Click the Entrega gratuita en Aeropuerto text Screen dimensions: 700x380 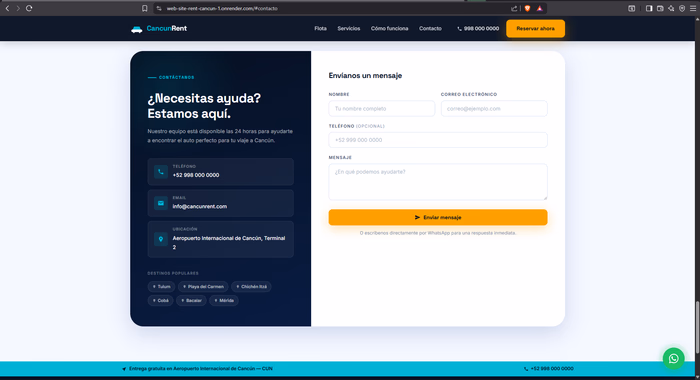[x=200, y=369]
